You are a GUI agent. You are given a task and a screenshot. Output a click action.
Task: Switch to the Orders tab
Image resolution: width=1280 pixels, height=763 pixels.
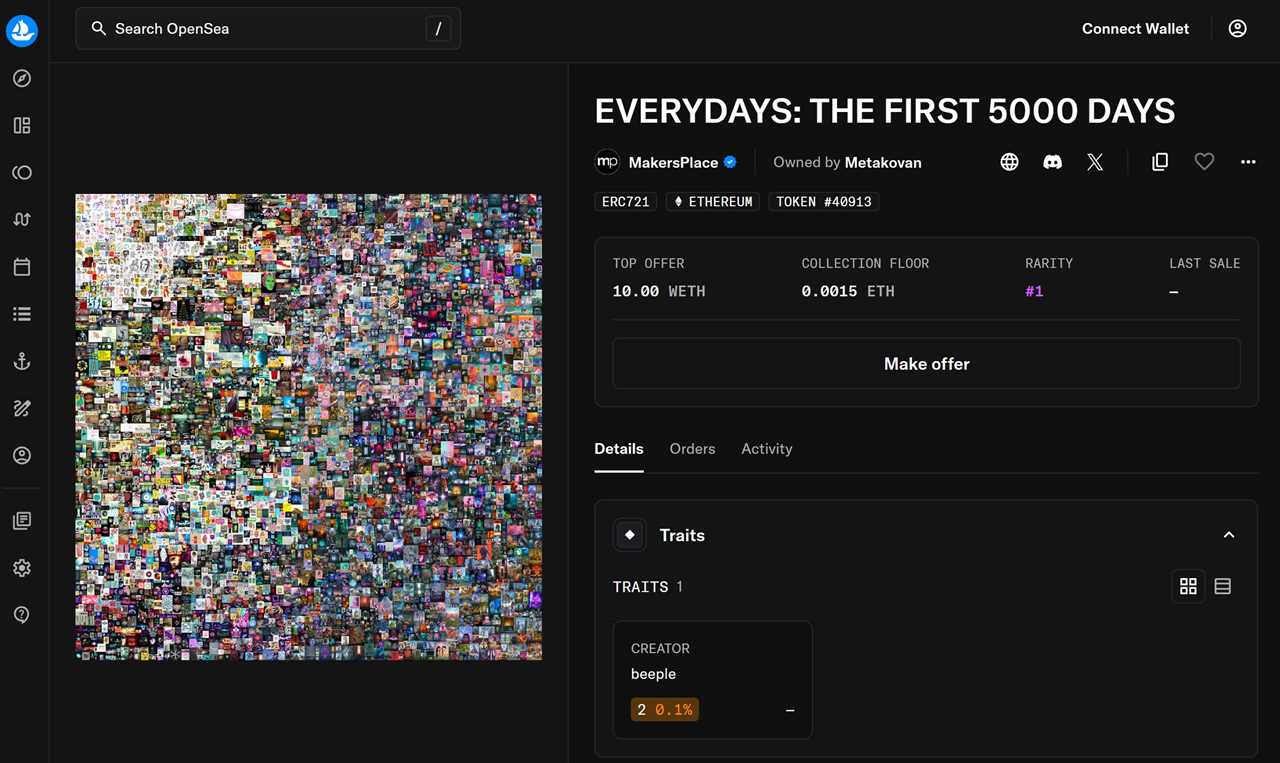(692, 449)
